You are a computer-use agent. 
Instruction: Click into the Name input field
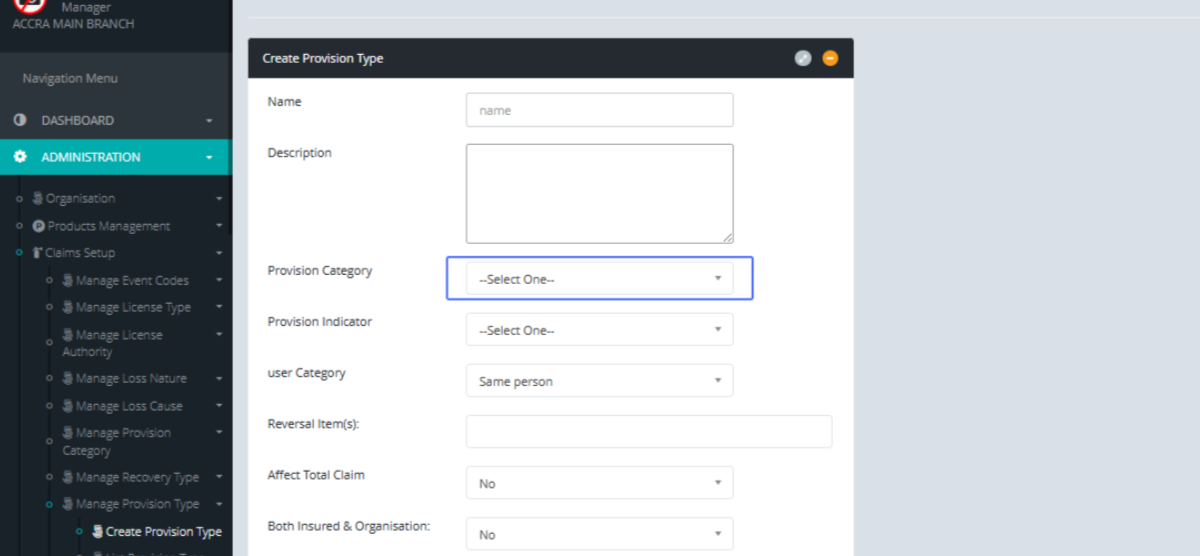coord(599,110)
